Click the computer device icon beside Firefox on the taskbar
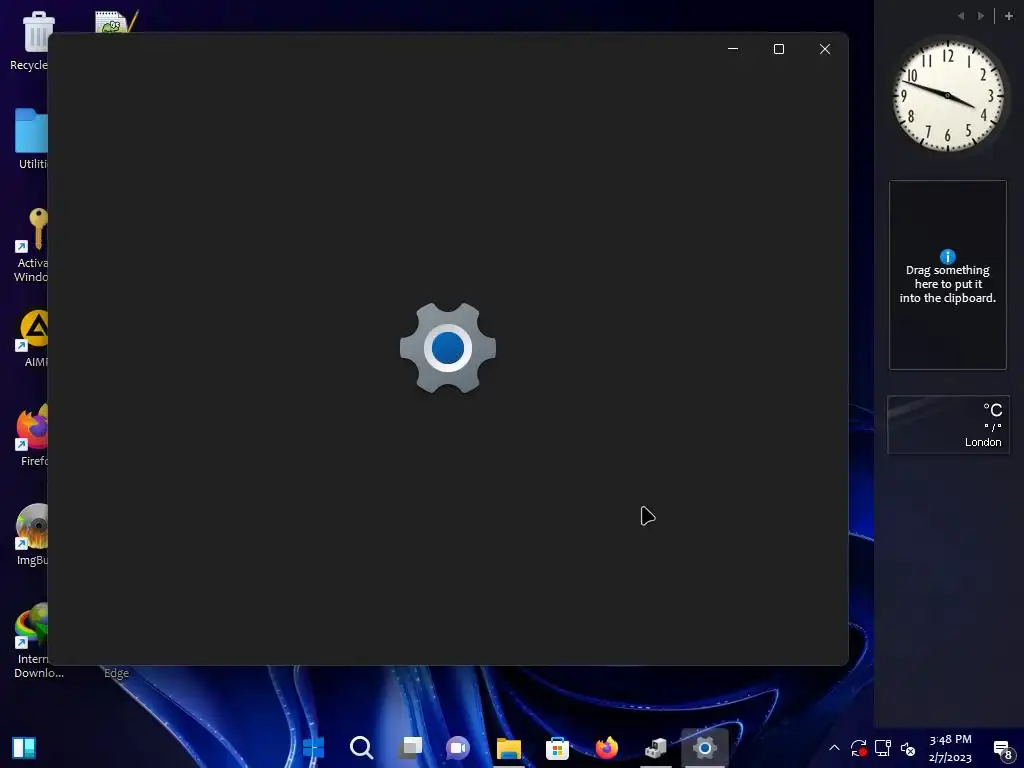 [x=656, y=748]
